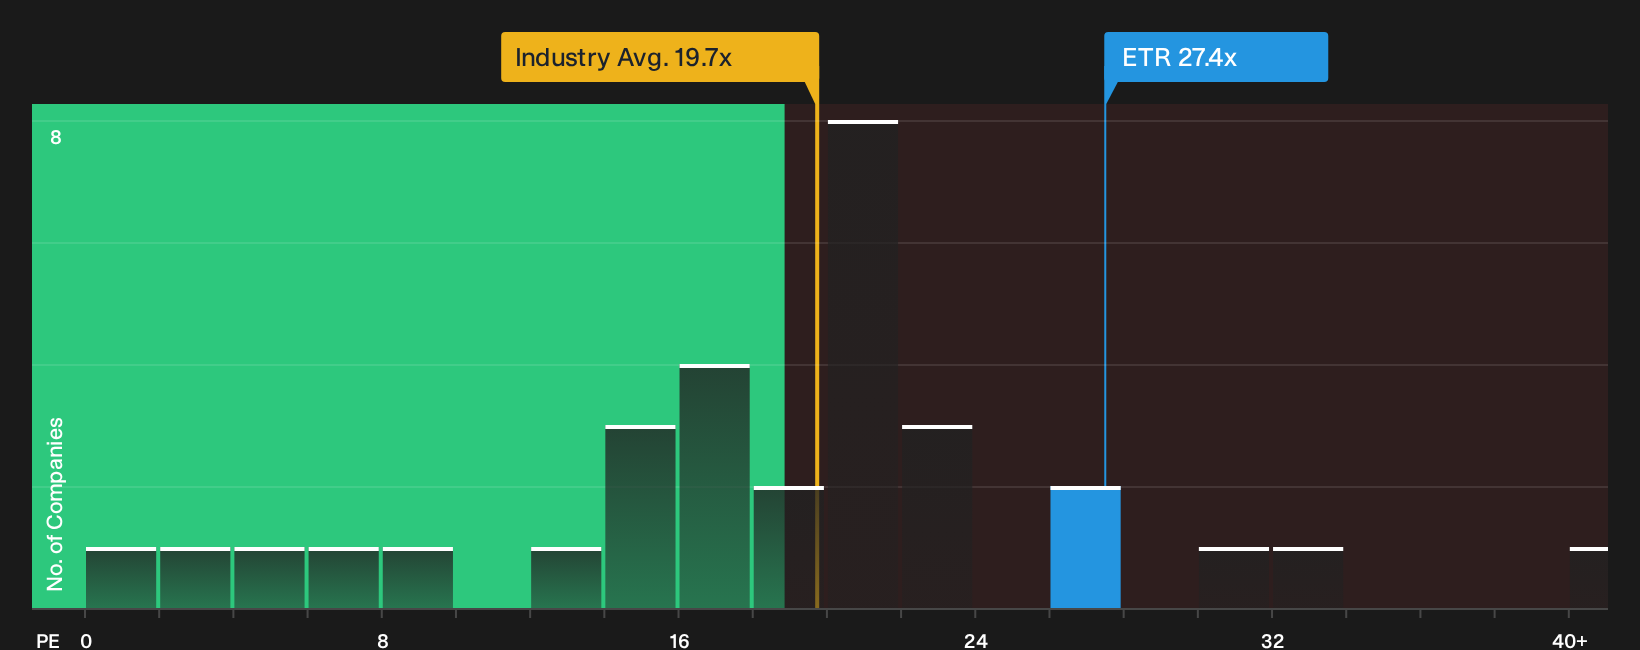Click the No. of Companies axis title
This screenshot has height=650, width=1640.
55,504
